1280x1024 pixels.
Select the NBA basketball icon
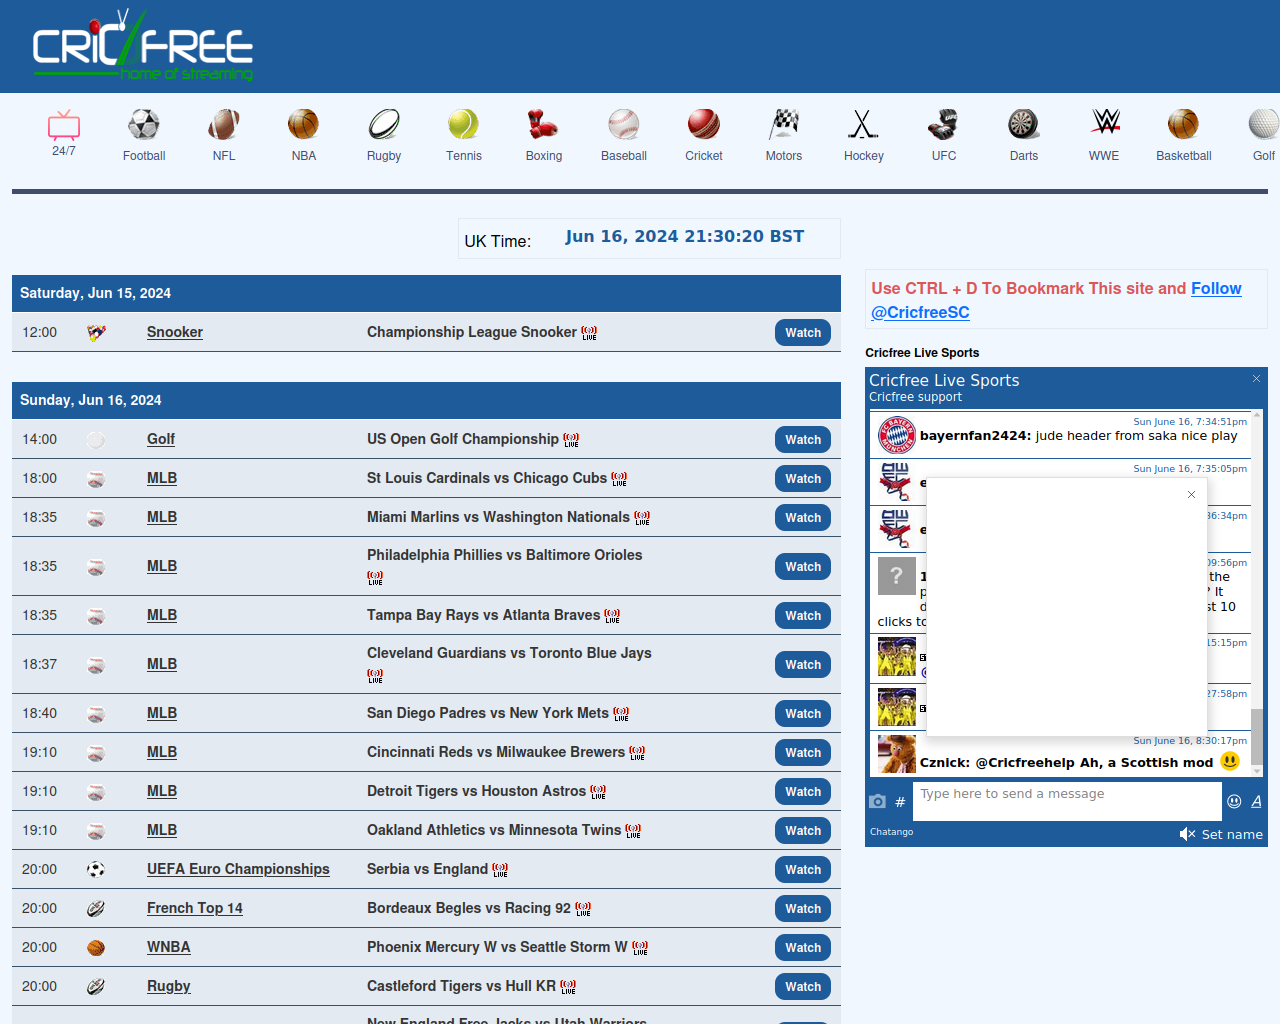(x=304, y=125)
